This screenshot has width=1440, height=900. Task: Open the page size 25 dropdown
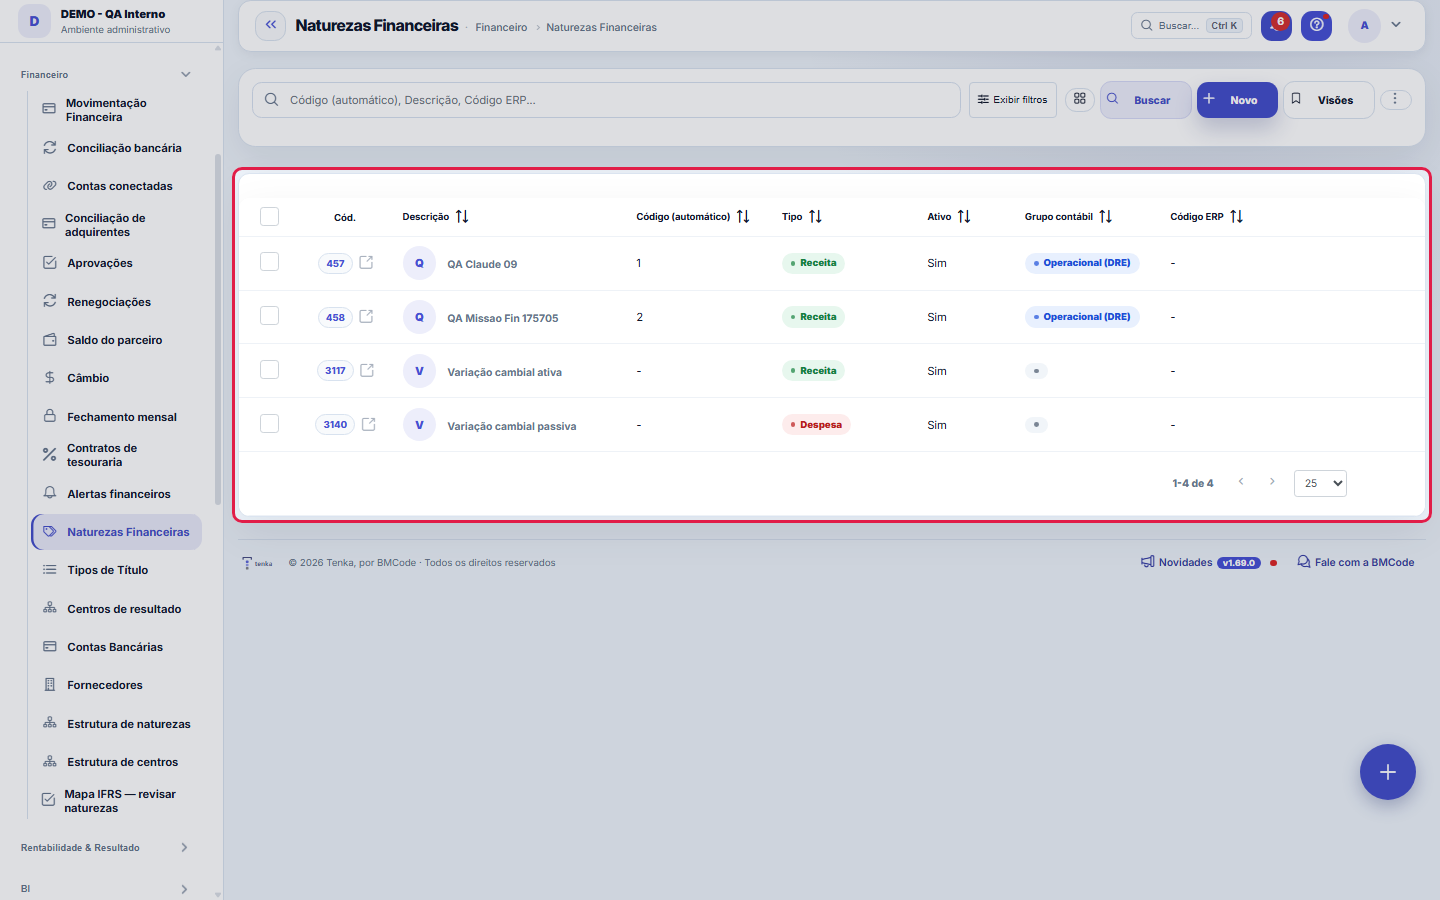(1320, 483)
